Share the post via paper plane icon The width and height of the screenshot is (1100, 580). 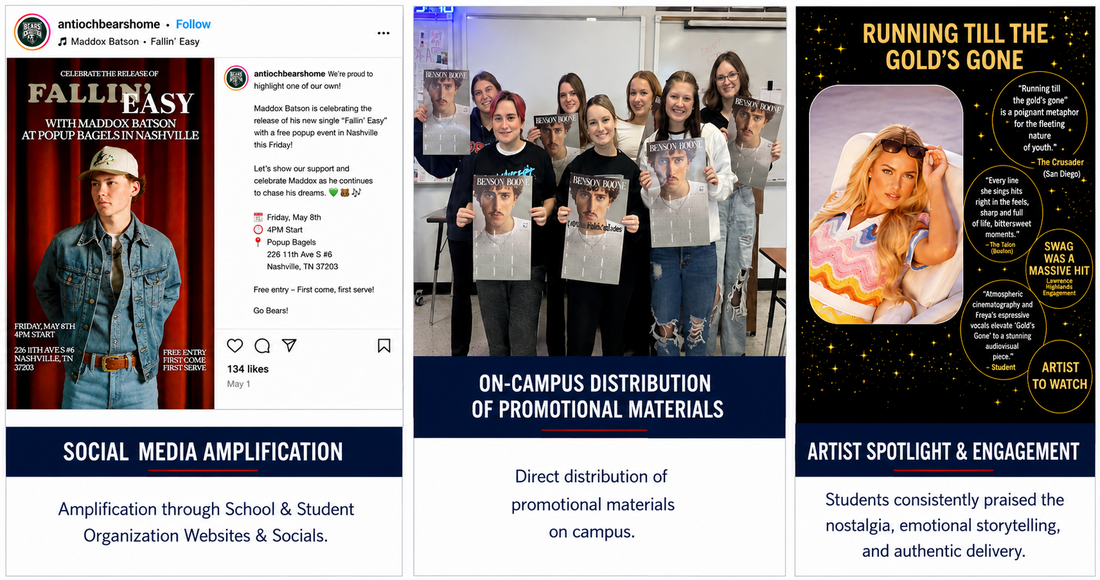tap(289, 345)
